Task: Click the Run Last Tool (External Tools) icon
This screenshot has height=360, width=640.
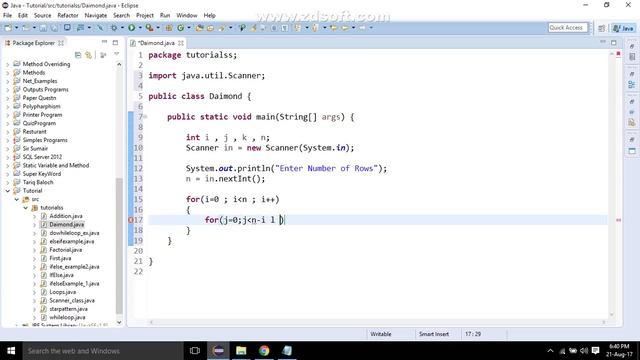Action: [x=149, y=28]
